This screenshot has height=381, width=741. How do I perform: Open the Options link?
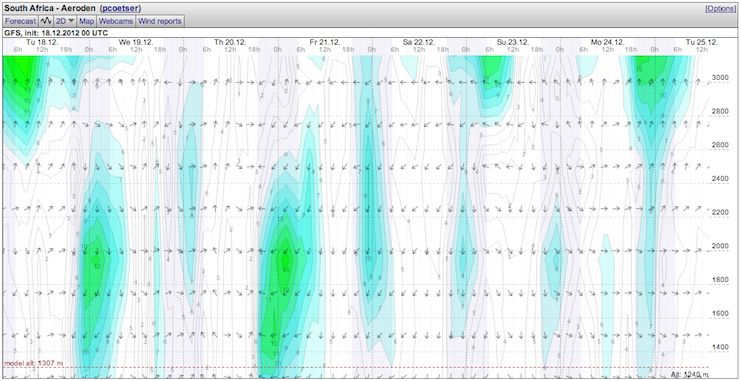pyautogui.click(x=721, y=9)
